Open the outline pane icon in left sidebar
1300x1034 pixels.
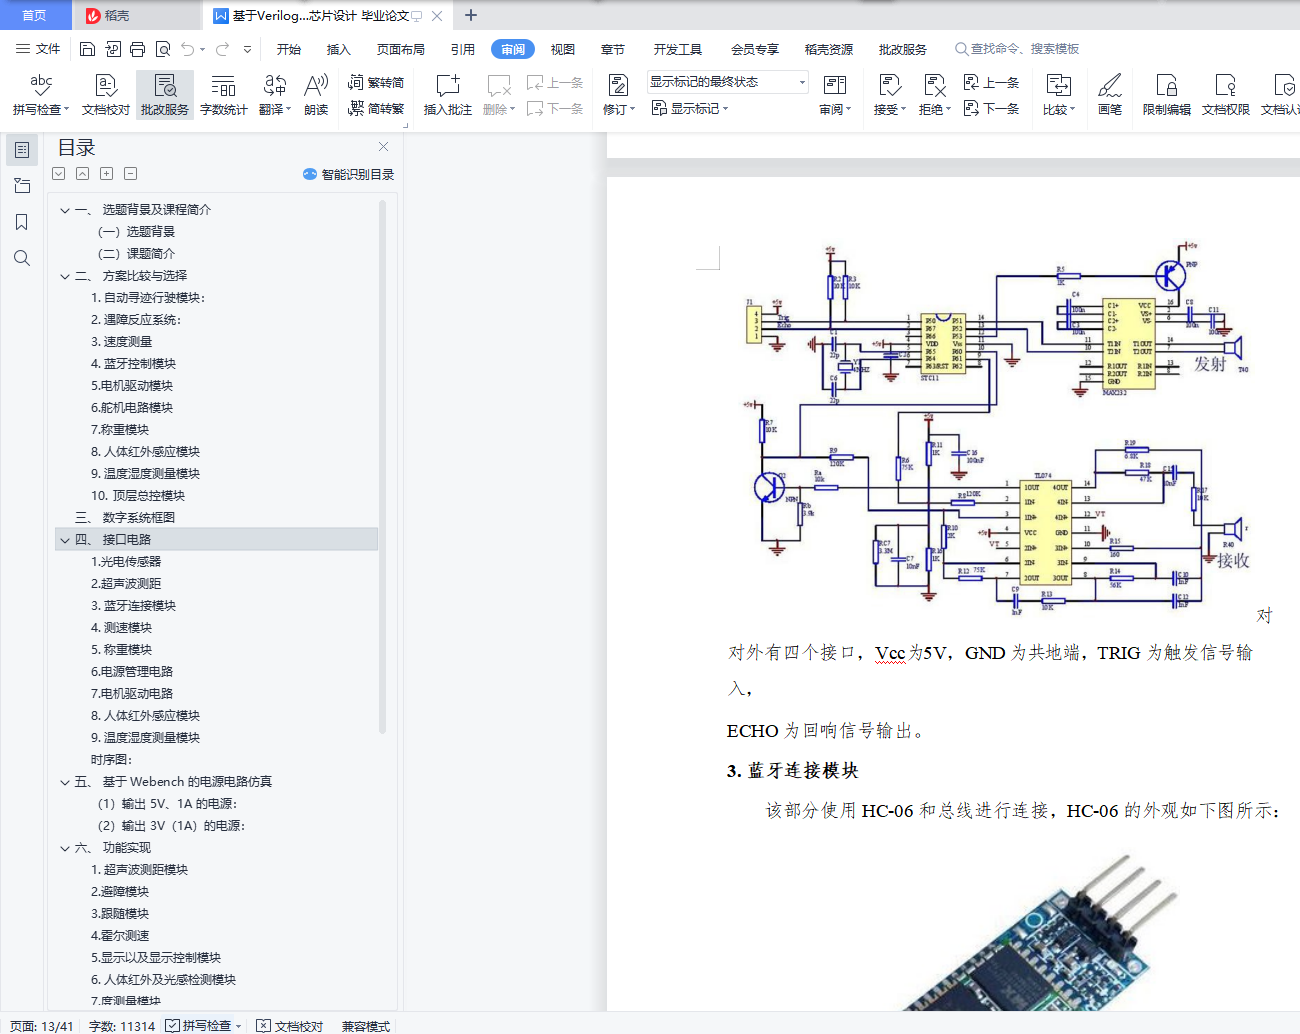tap(22, 150)
